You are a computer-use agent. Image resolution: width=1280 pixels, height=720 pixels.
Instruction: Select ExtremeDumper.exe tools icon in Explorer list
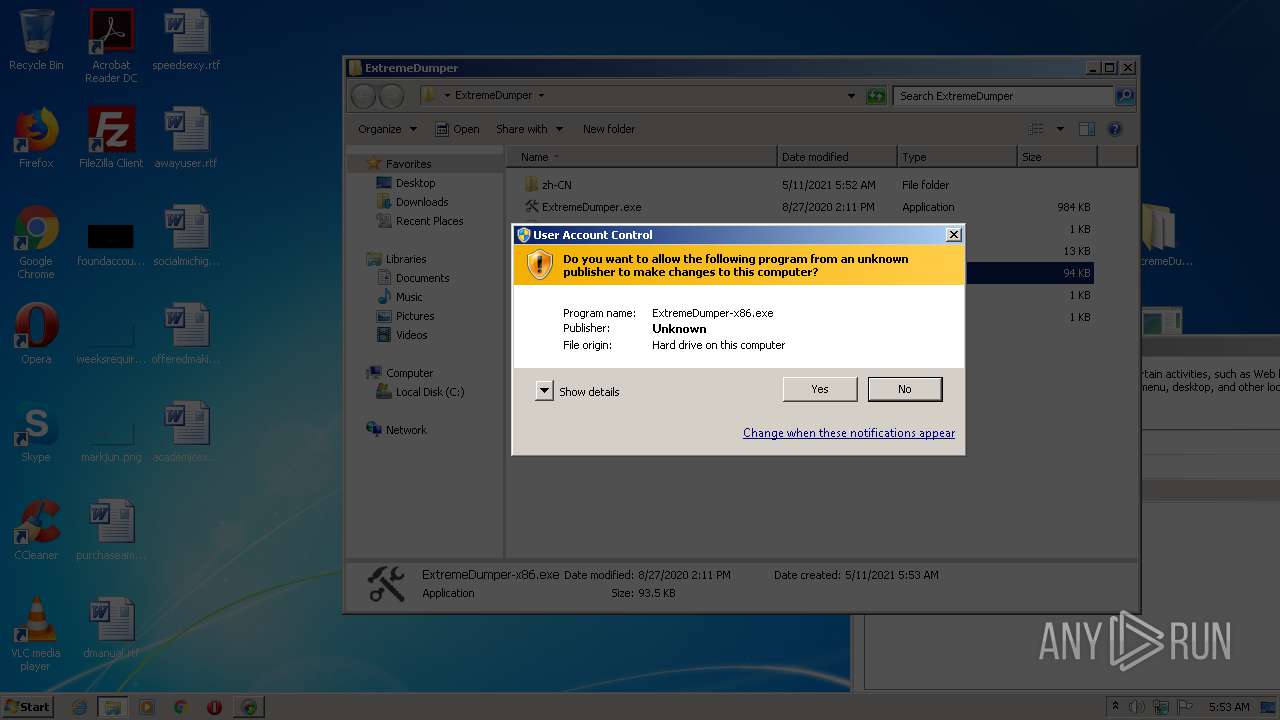tap(532, 207)
